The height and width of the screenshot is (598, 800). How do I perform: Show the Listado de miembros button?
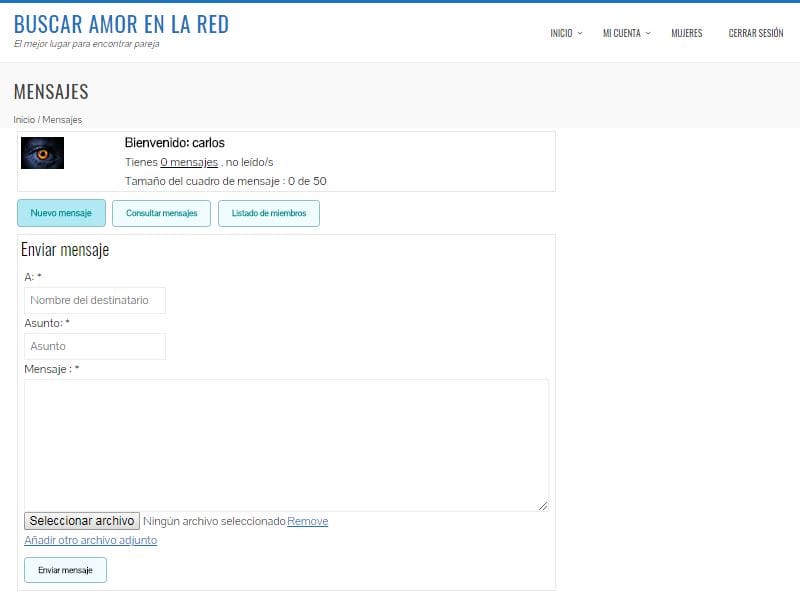pos(268,213)
